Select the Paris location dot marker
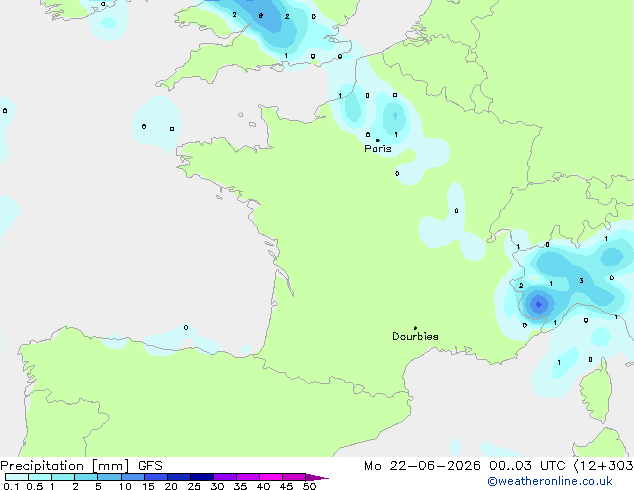 coord(378,140)
